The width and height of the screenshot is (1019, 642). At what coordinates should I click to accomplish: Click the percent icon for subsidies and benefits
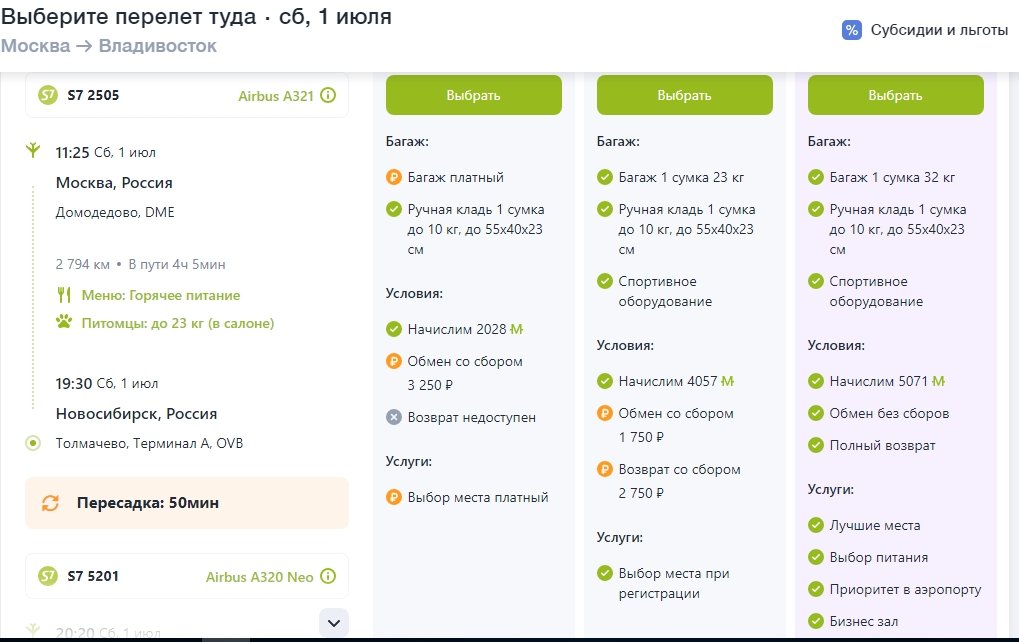tap(852, 30)
